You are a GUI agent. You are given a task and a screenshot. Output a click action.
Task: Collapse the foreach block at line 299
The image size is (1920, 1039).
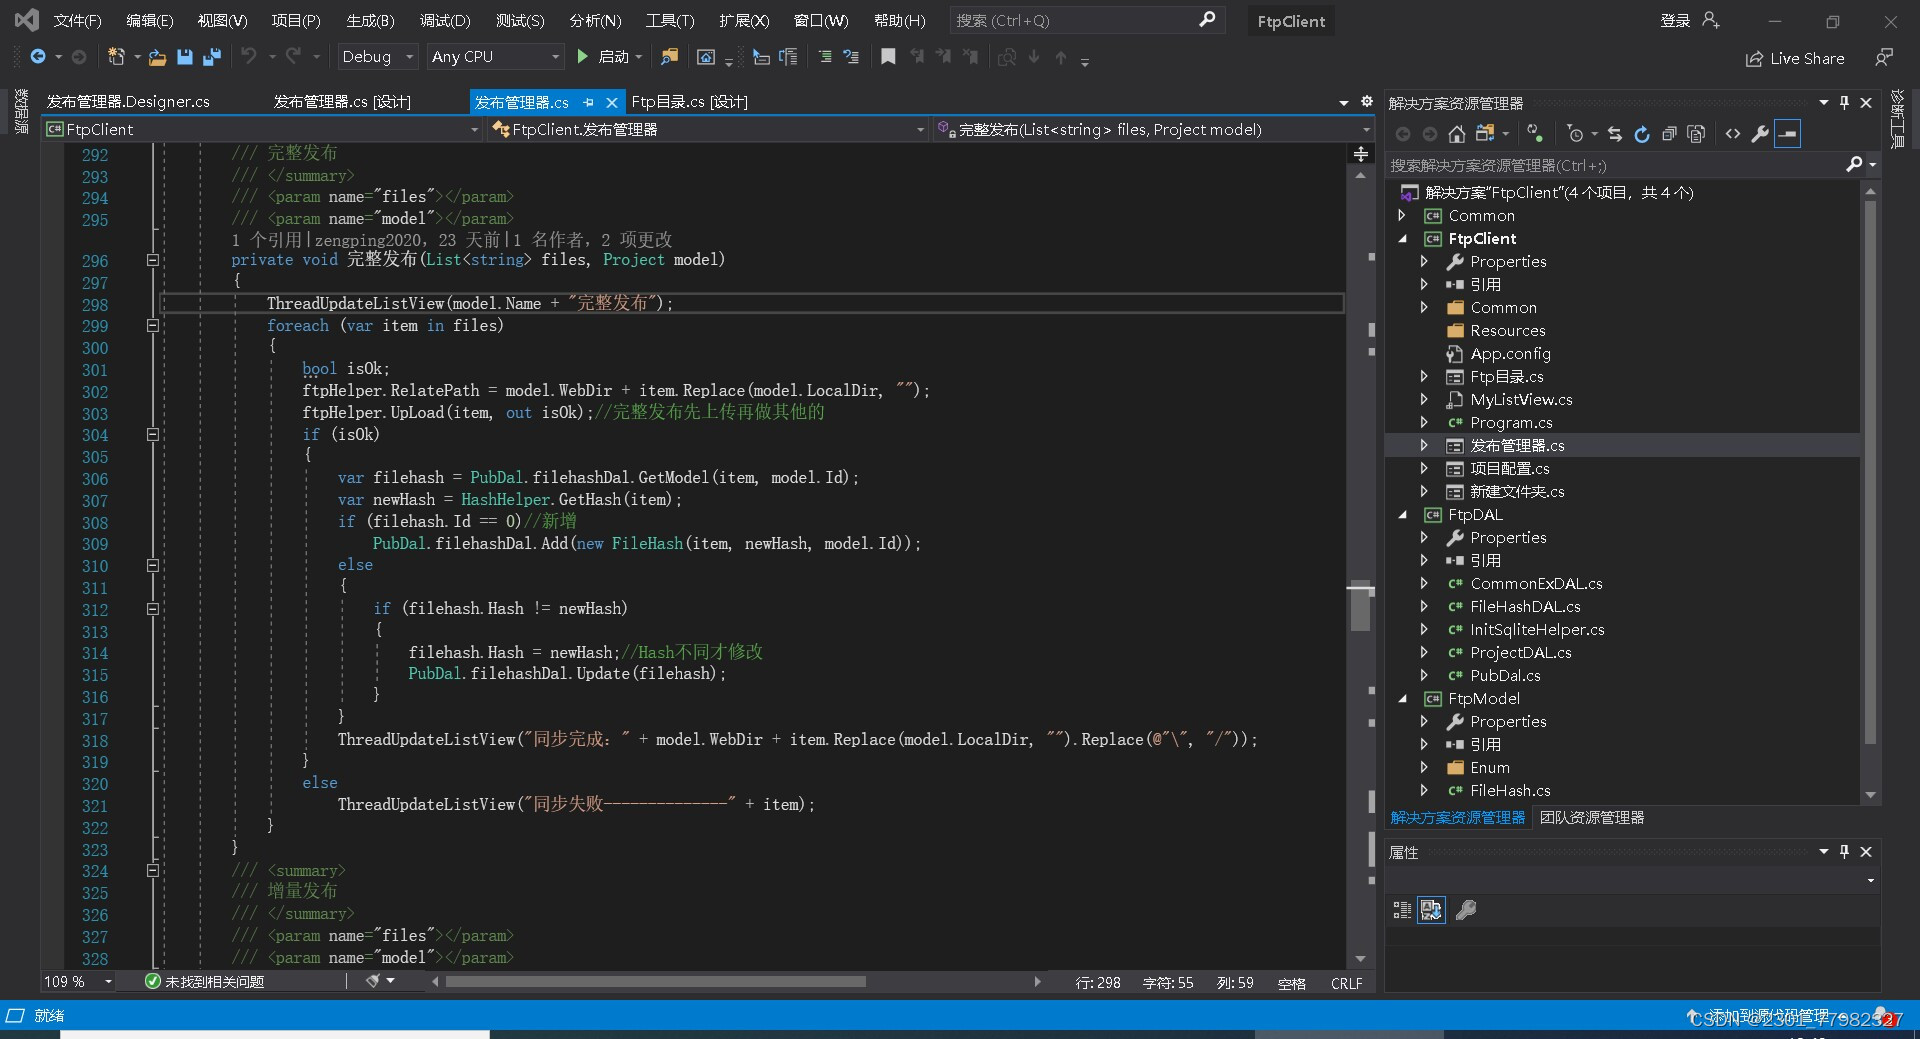(x=153, y=325)
